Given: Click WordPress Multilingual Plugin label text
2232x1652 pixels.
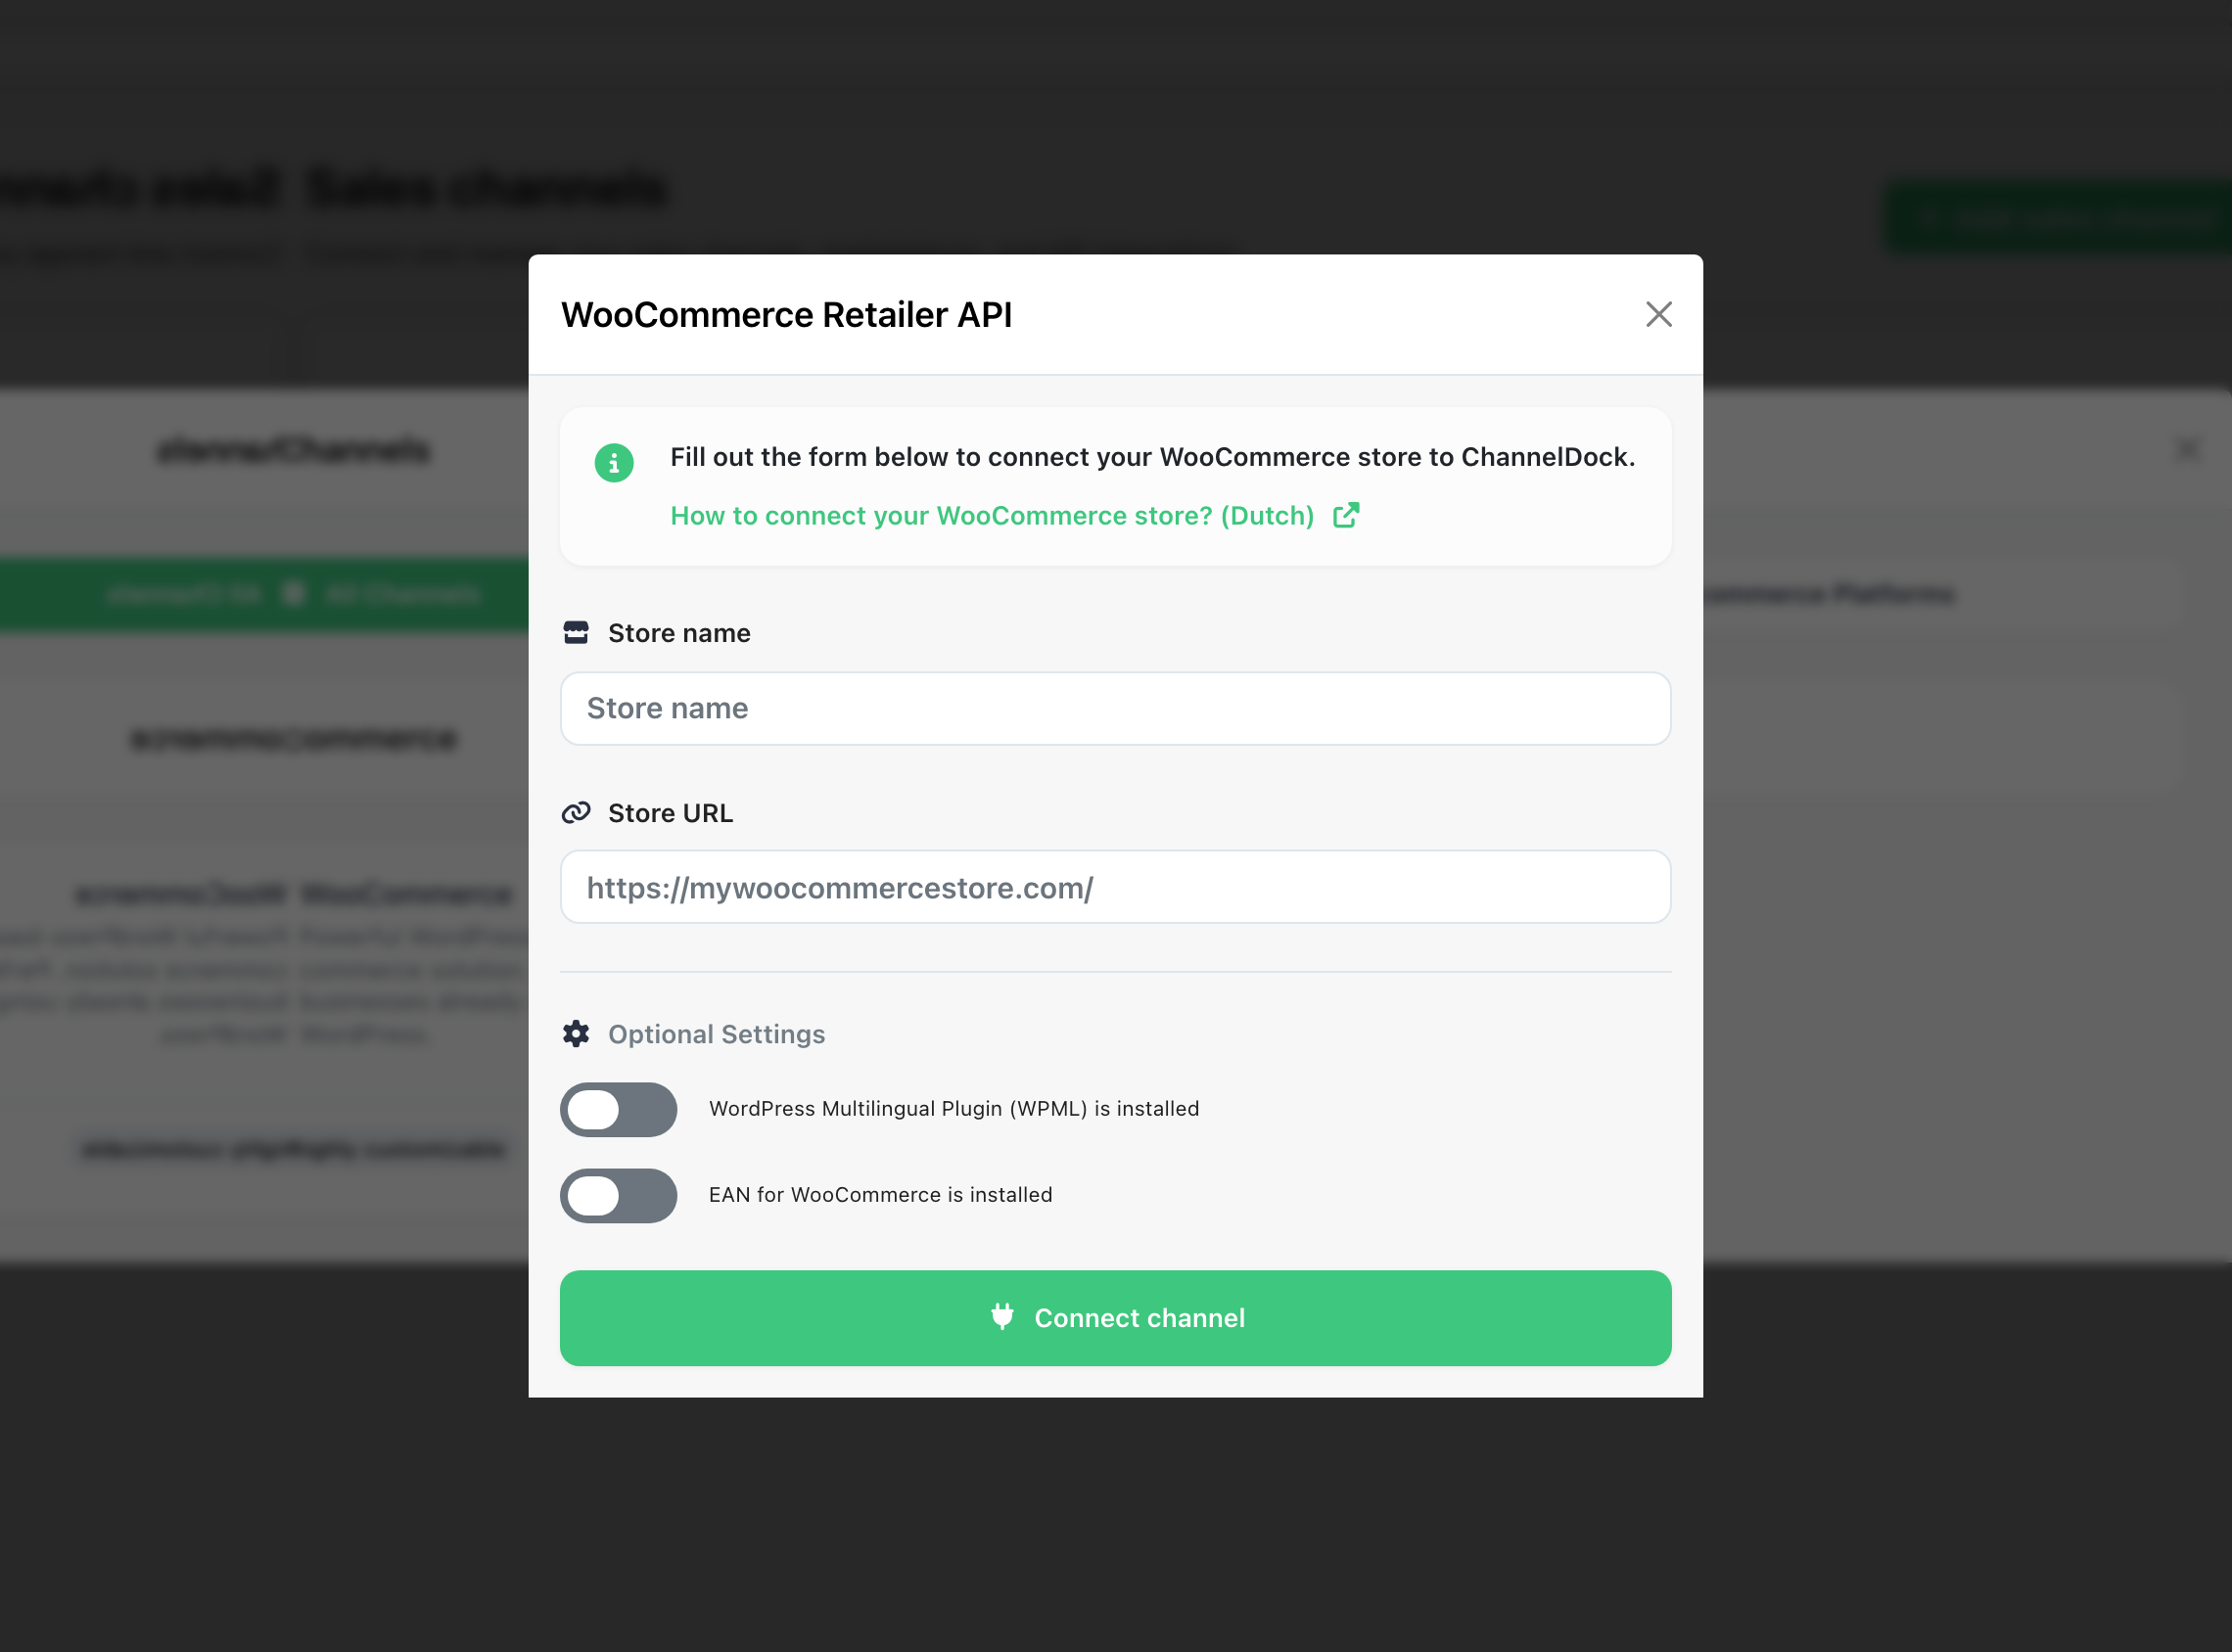Looking at the screenshot, I should pos(954,1108).
